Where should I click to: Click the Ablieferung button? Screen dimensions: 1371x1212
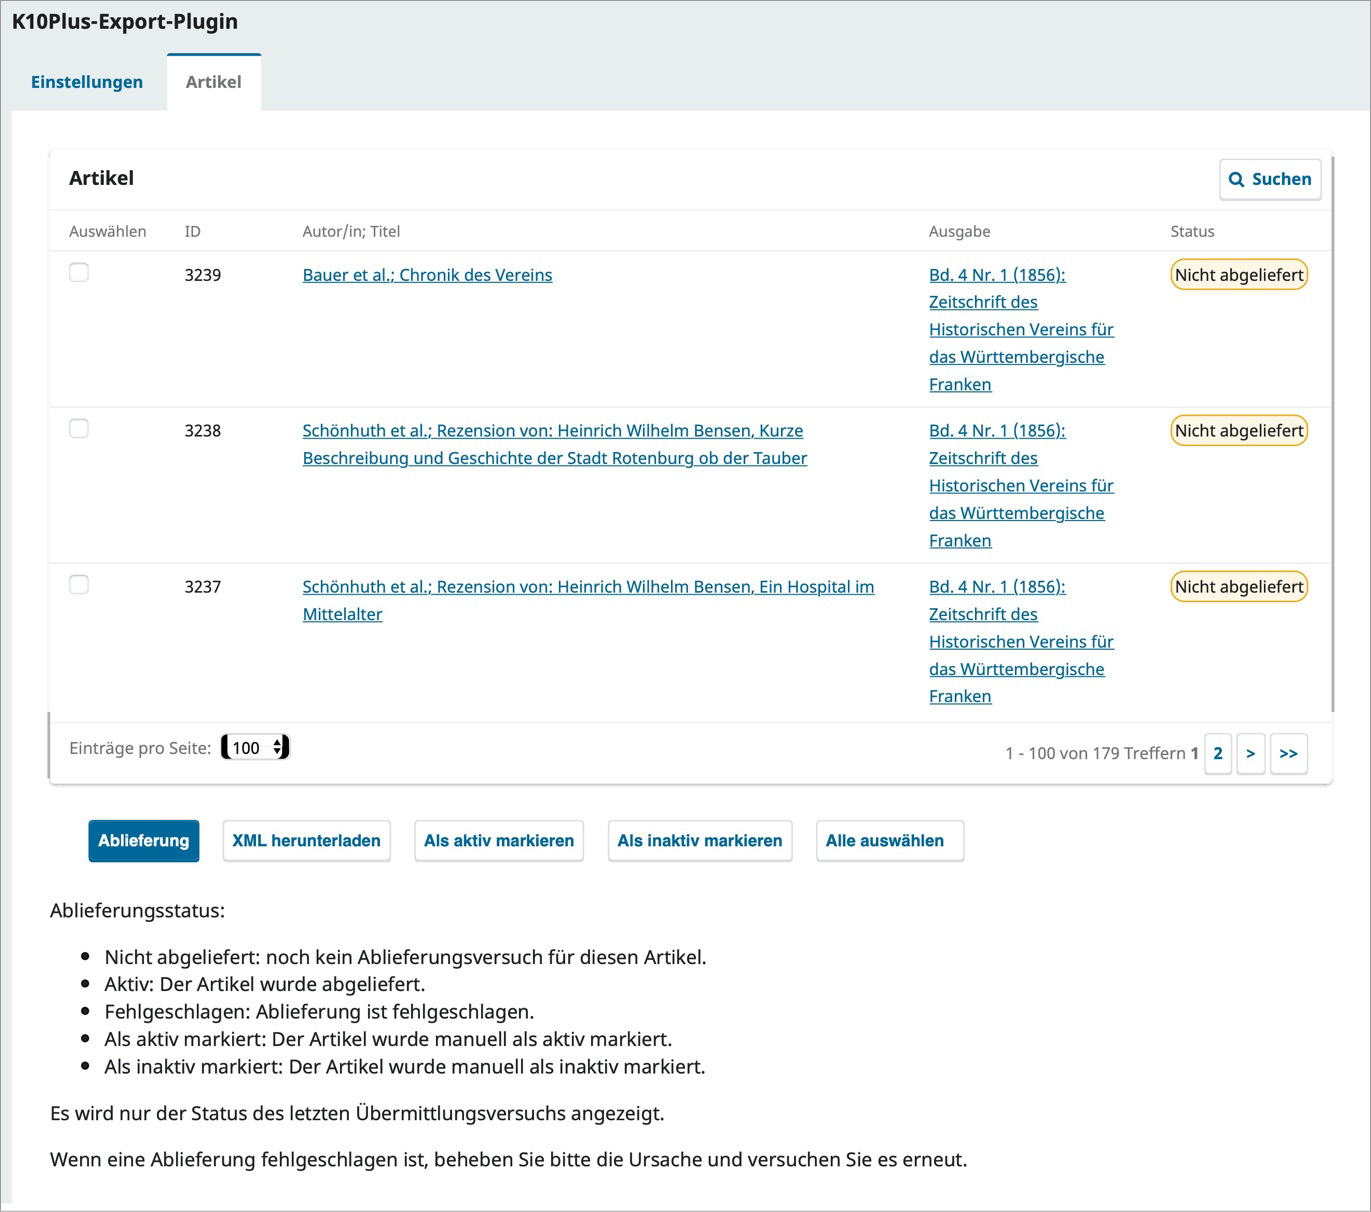144,841
